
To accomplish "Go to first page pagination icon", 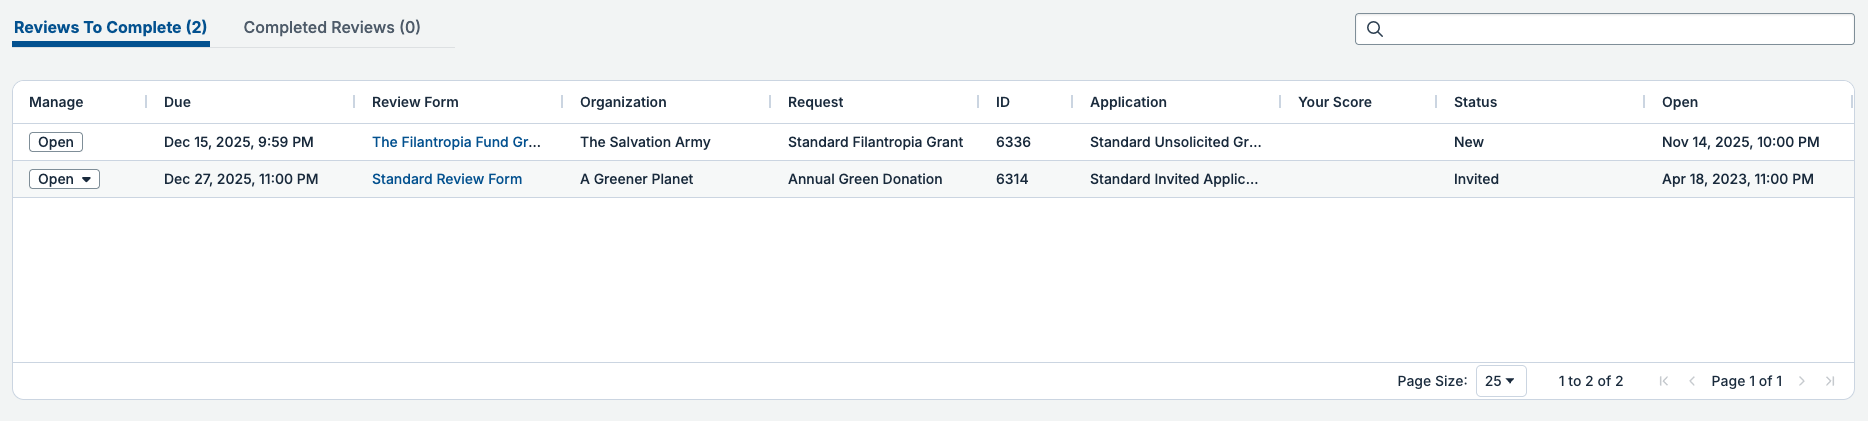I will tap(1664, 381).
